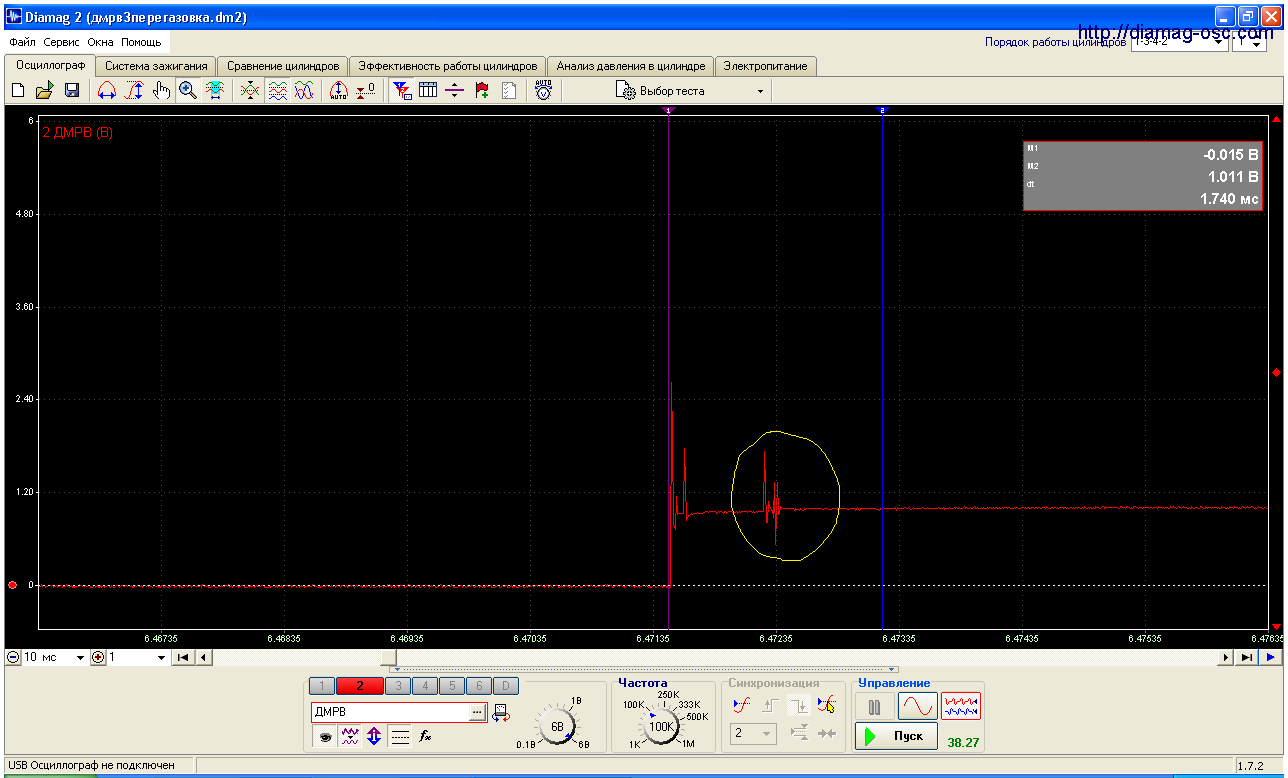Jump to the start of the recording
Viewport: 1288px width, 778px height.
(x=183, y=658)
